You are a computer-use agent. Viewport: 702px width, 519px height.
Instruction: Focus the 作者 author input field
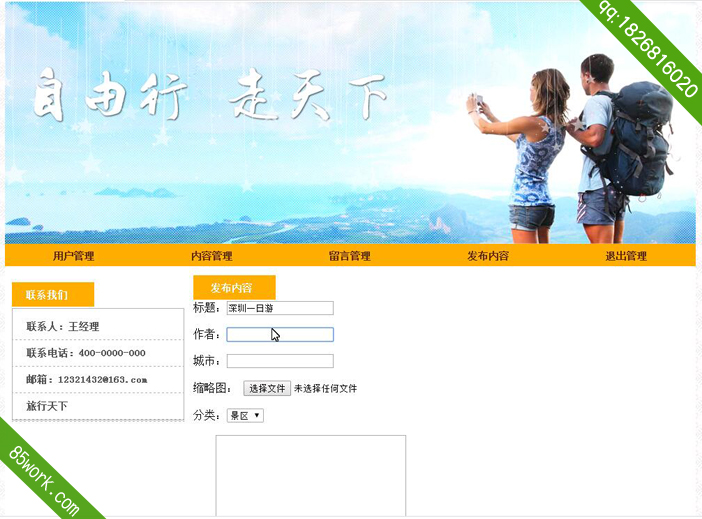click(x=280, y=335)
